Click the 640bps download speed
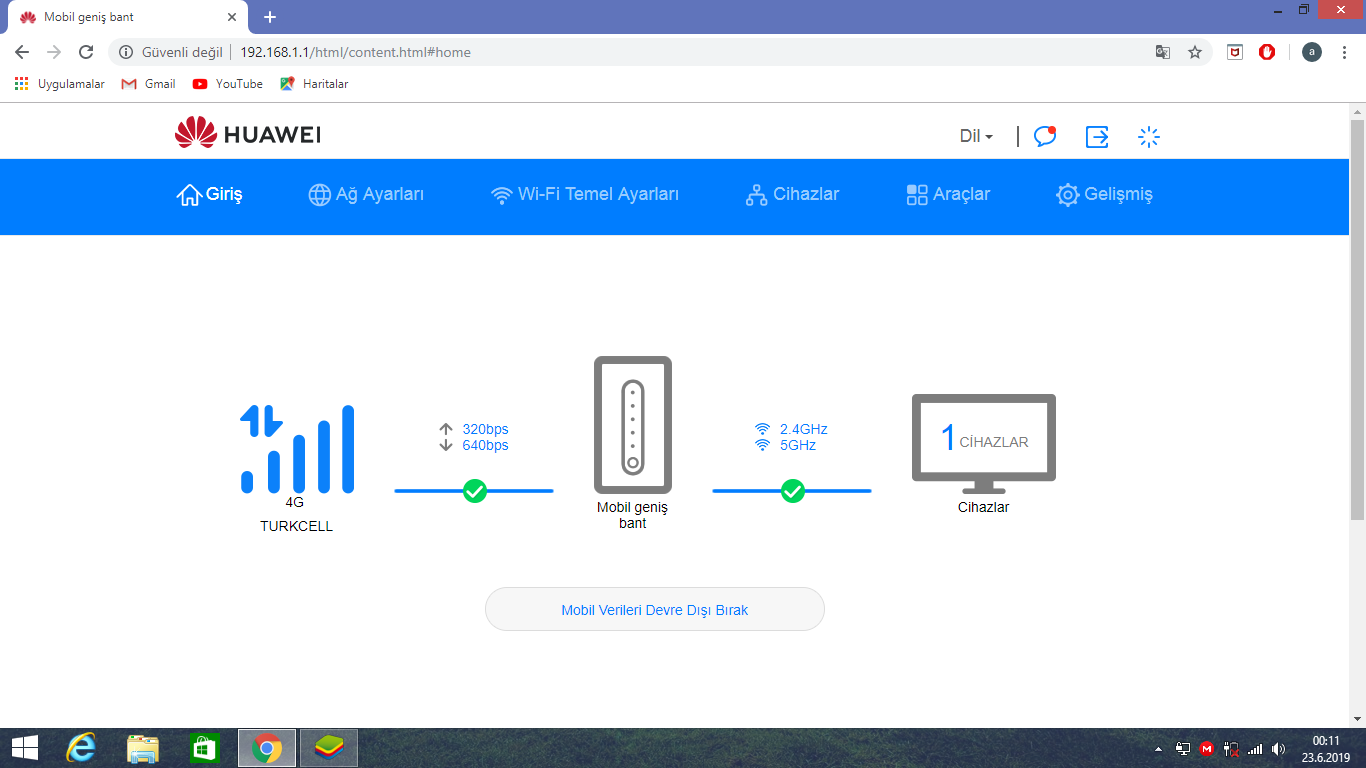 tap(485, 445)
